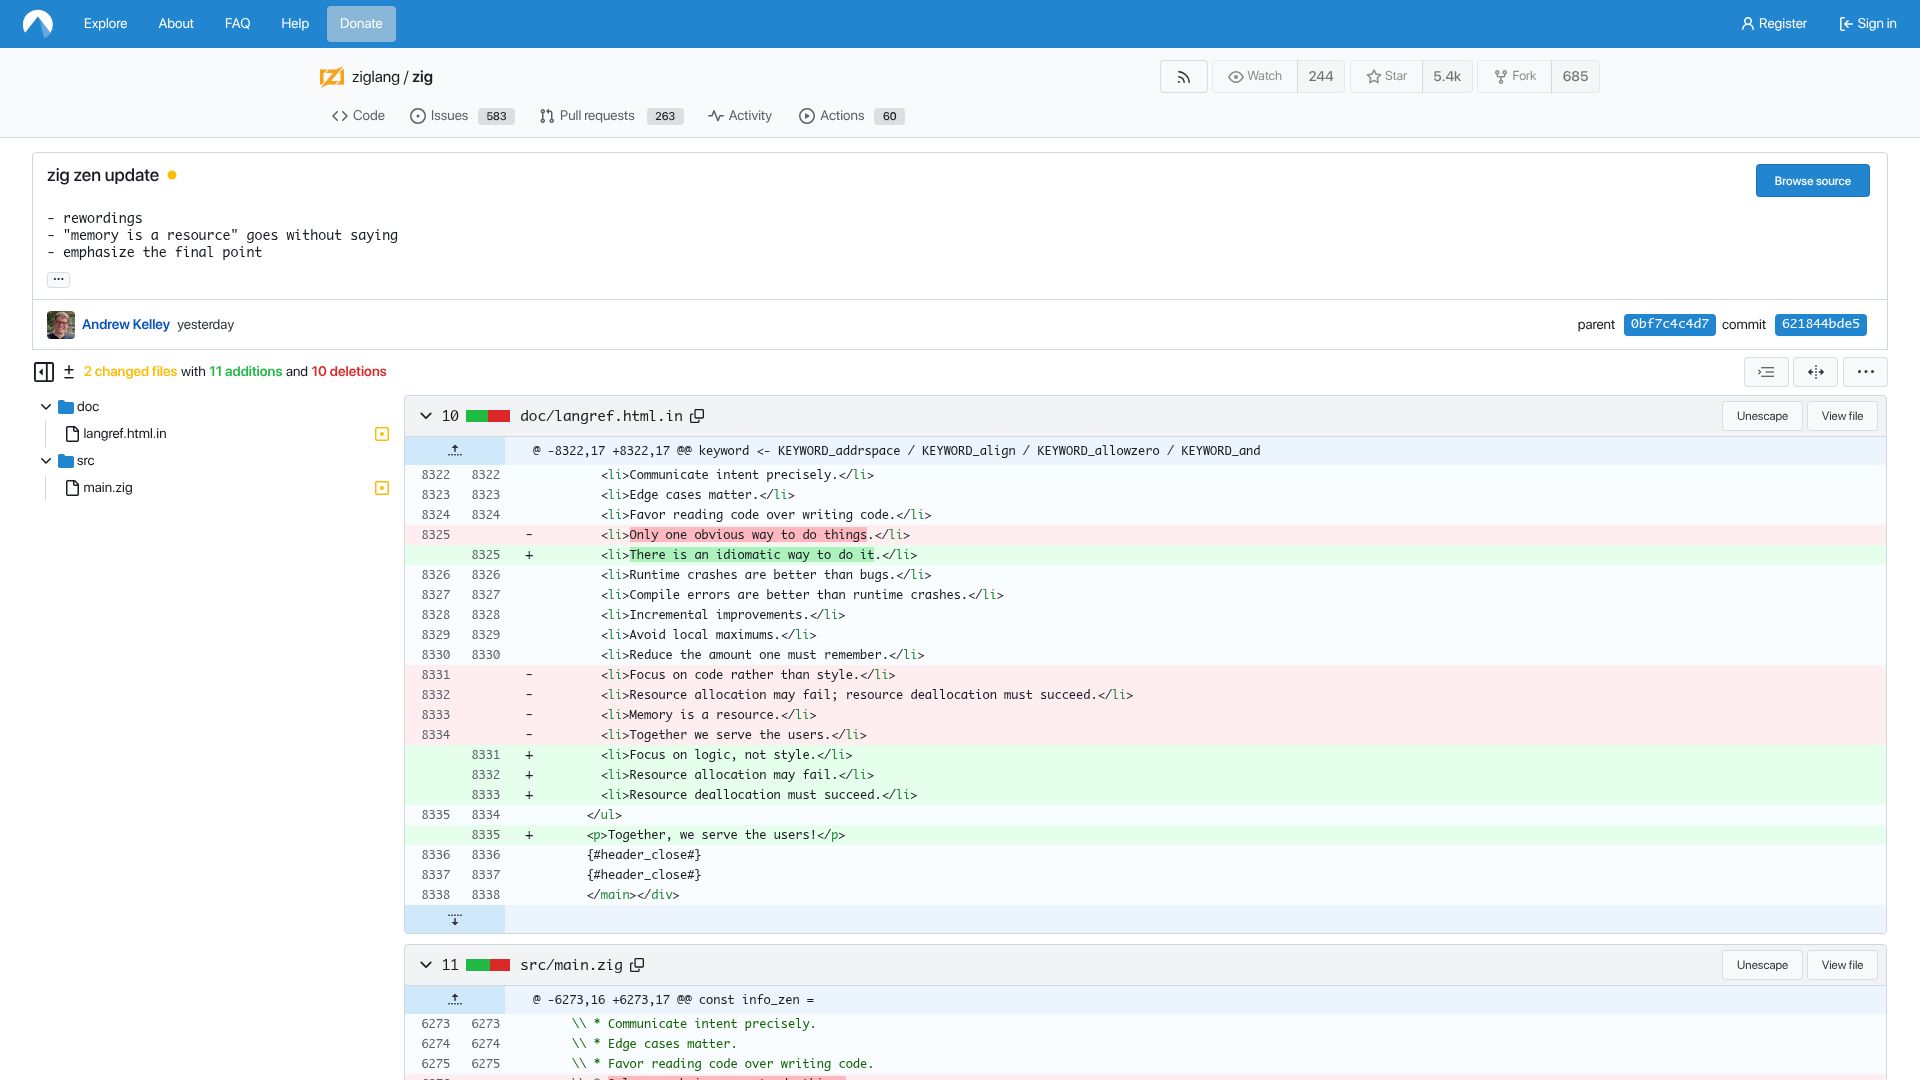The image size is (1920, 1080).
Task: Open the Sign in link
Action: coord(1867,24)
